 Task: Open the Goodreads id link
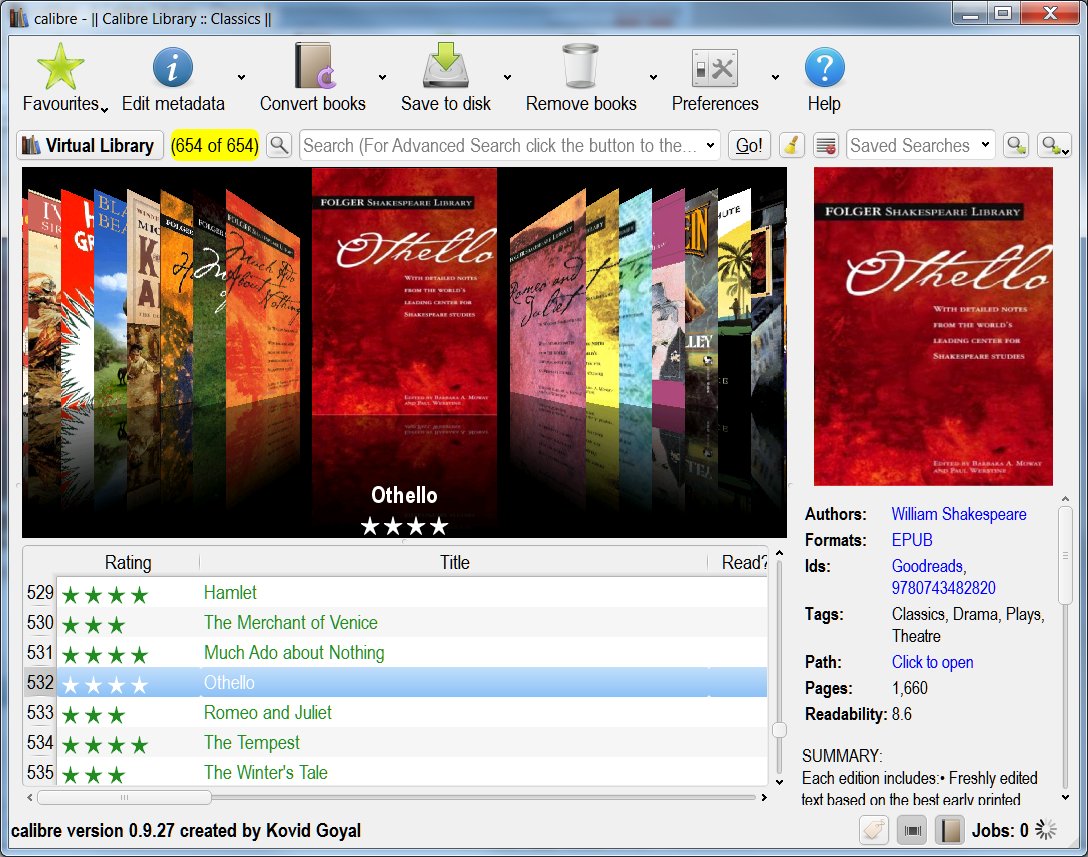pos(928,566)
